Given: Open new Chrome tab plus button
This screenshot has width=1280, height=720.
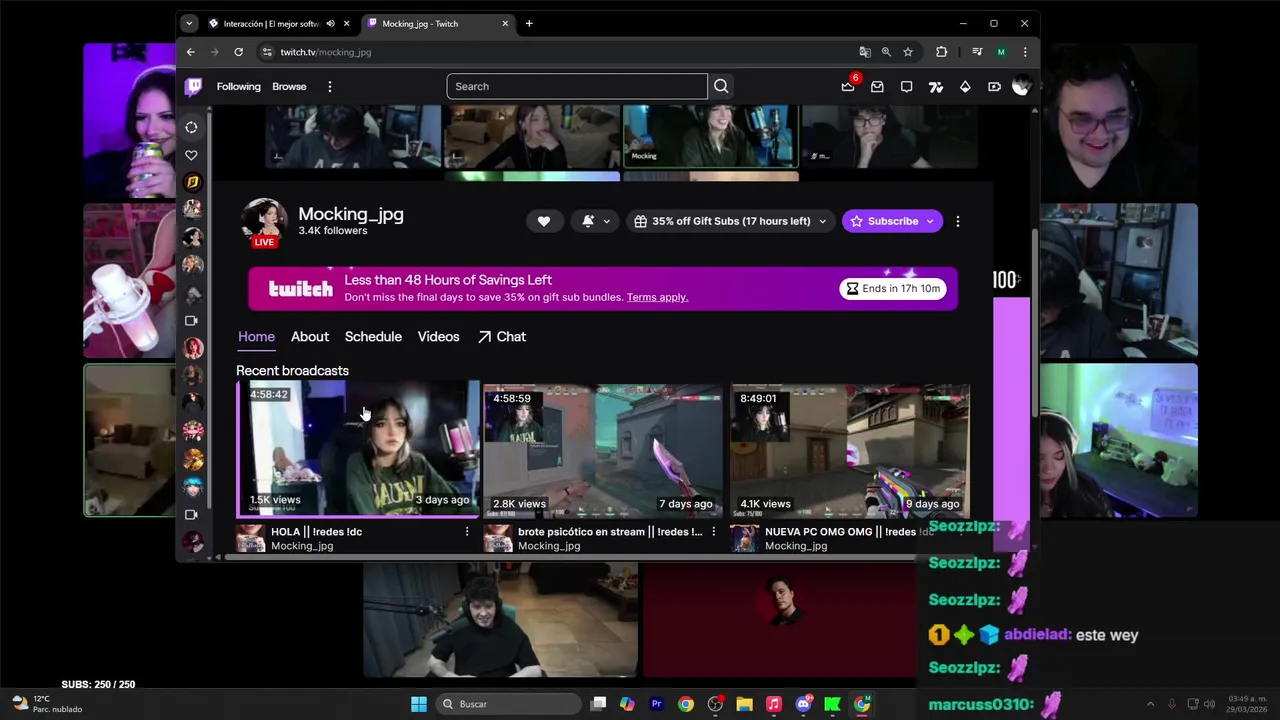Looking at the screenshot, I should point(529,23).
